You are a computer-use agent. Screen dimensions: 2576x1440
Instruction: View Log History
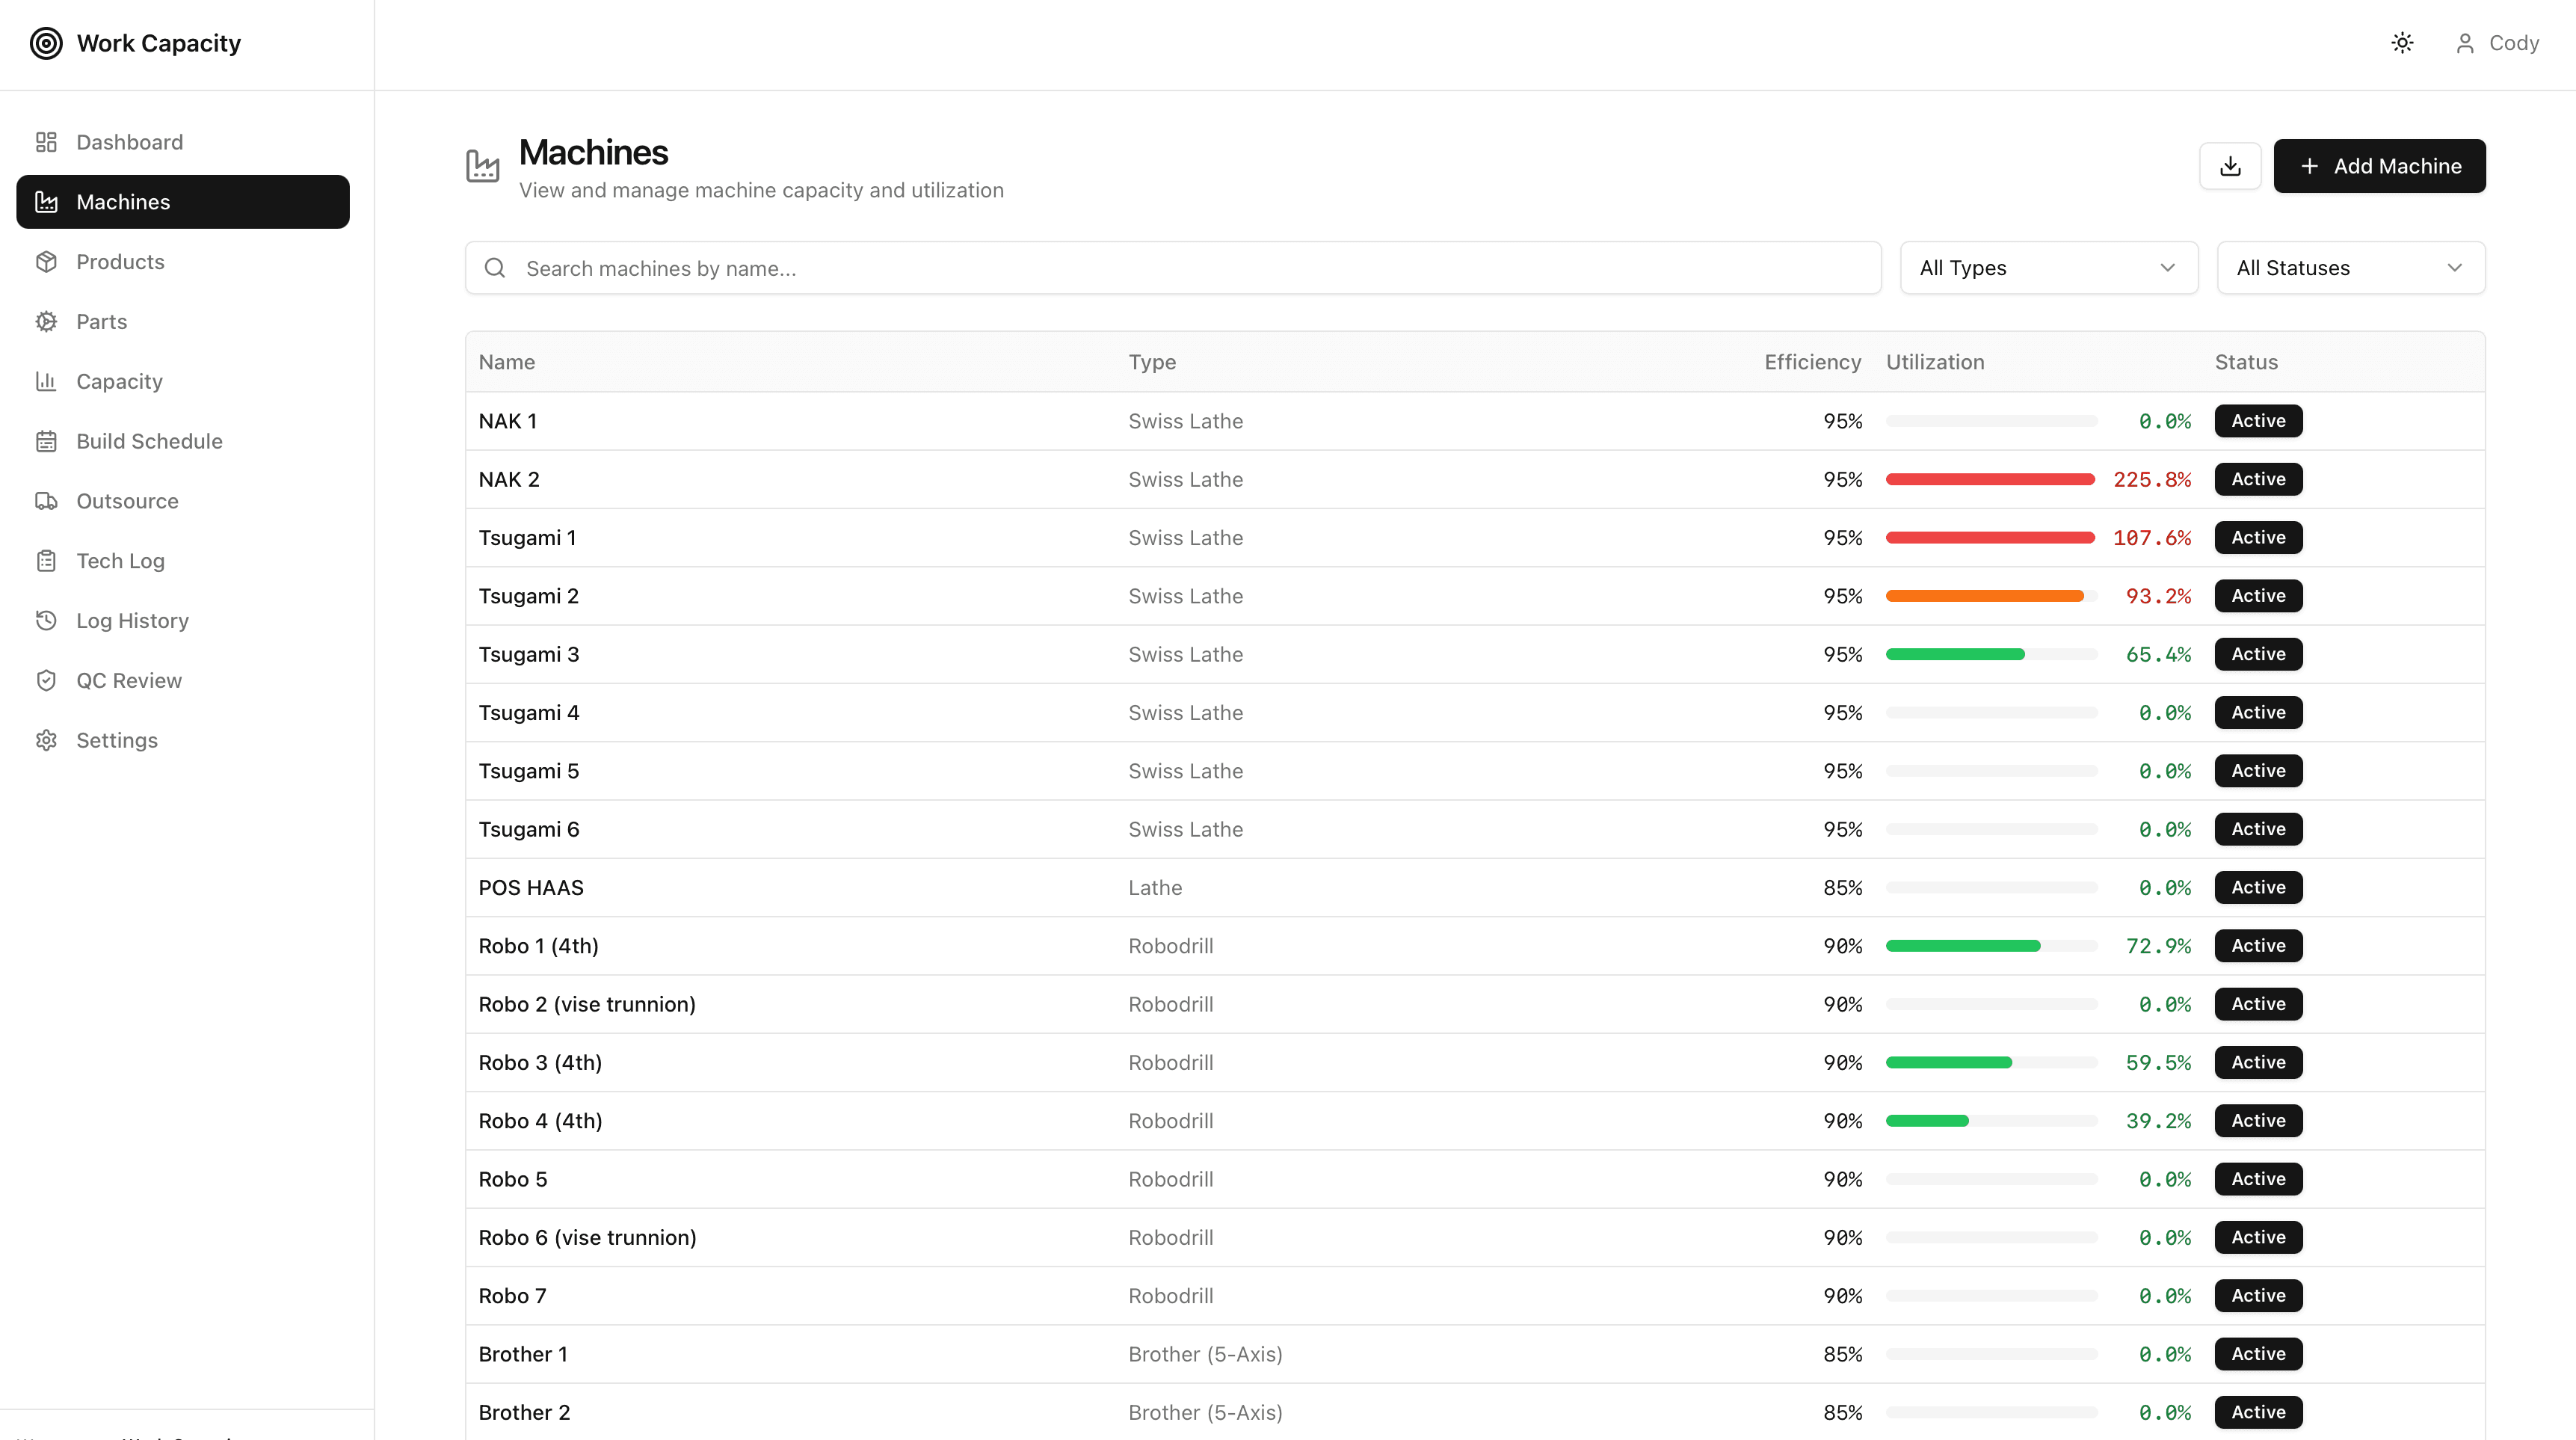[x=183, y=620]
